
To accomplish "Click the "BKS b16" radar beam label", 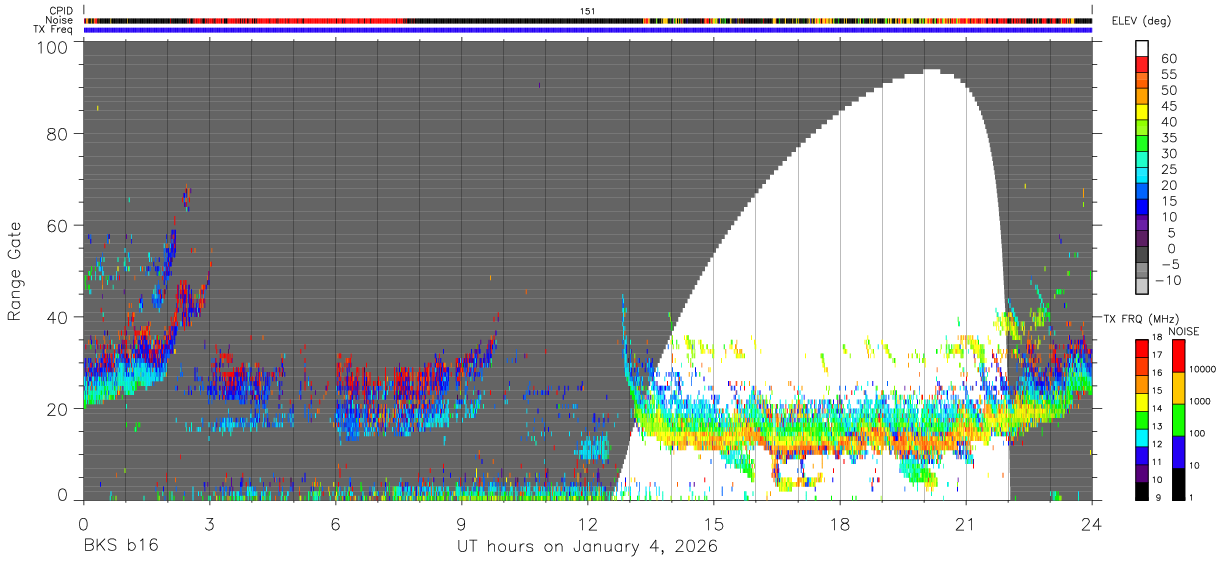I will 120,547.
